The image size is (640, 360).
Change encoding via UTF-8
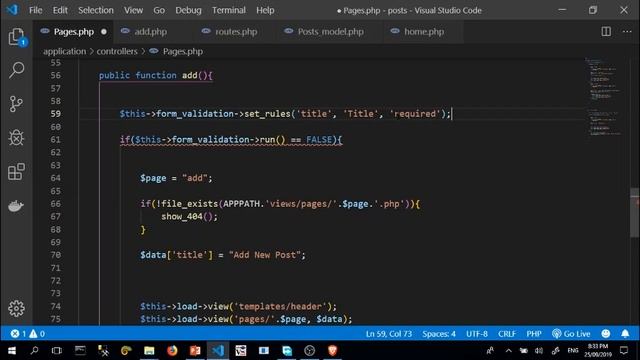[477, 334]
